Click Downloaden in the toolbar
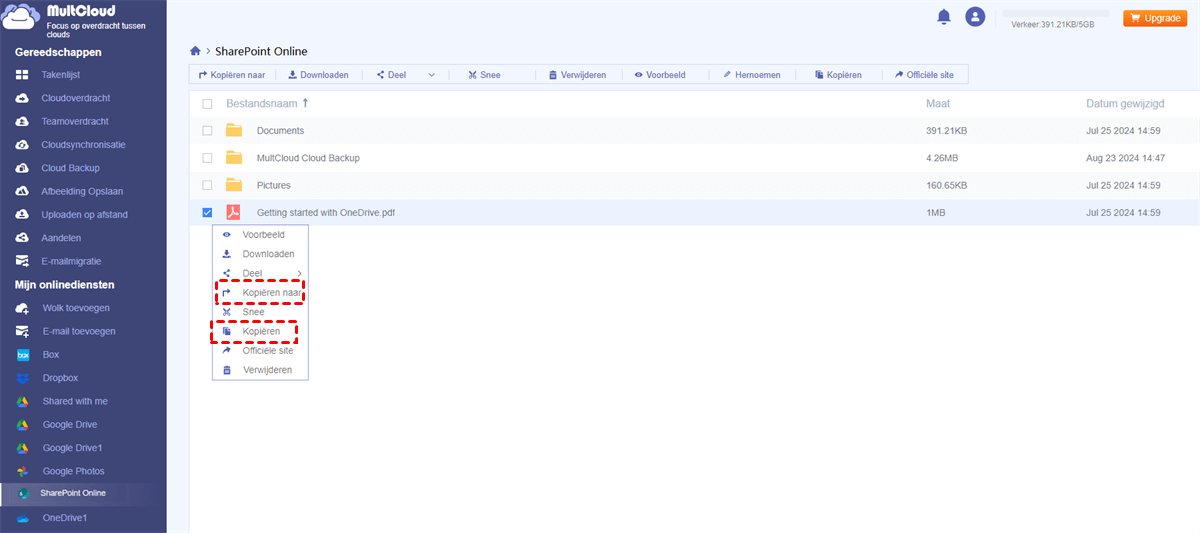Image resolution: width=1200 pixels, height=533 pixels. coord(318,75)
